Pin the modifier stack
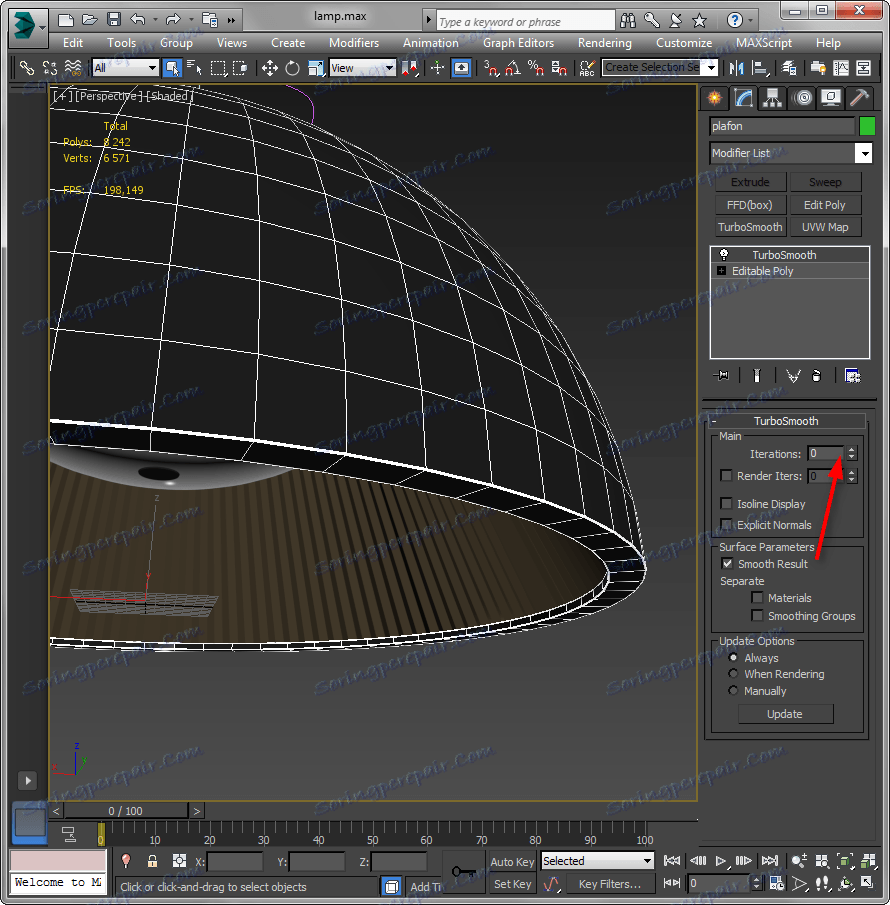The image size is (890, 905). pos(722,376)
